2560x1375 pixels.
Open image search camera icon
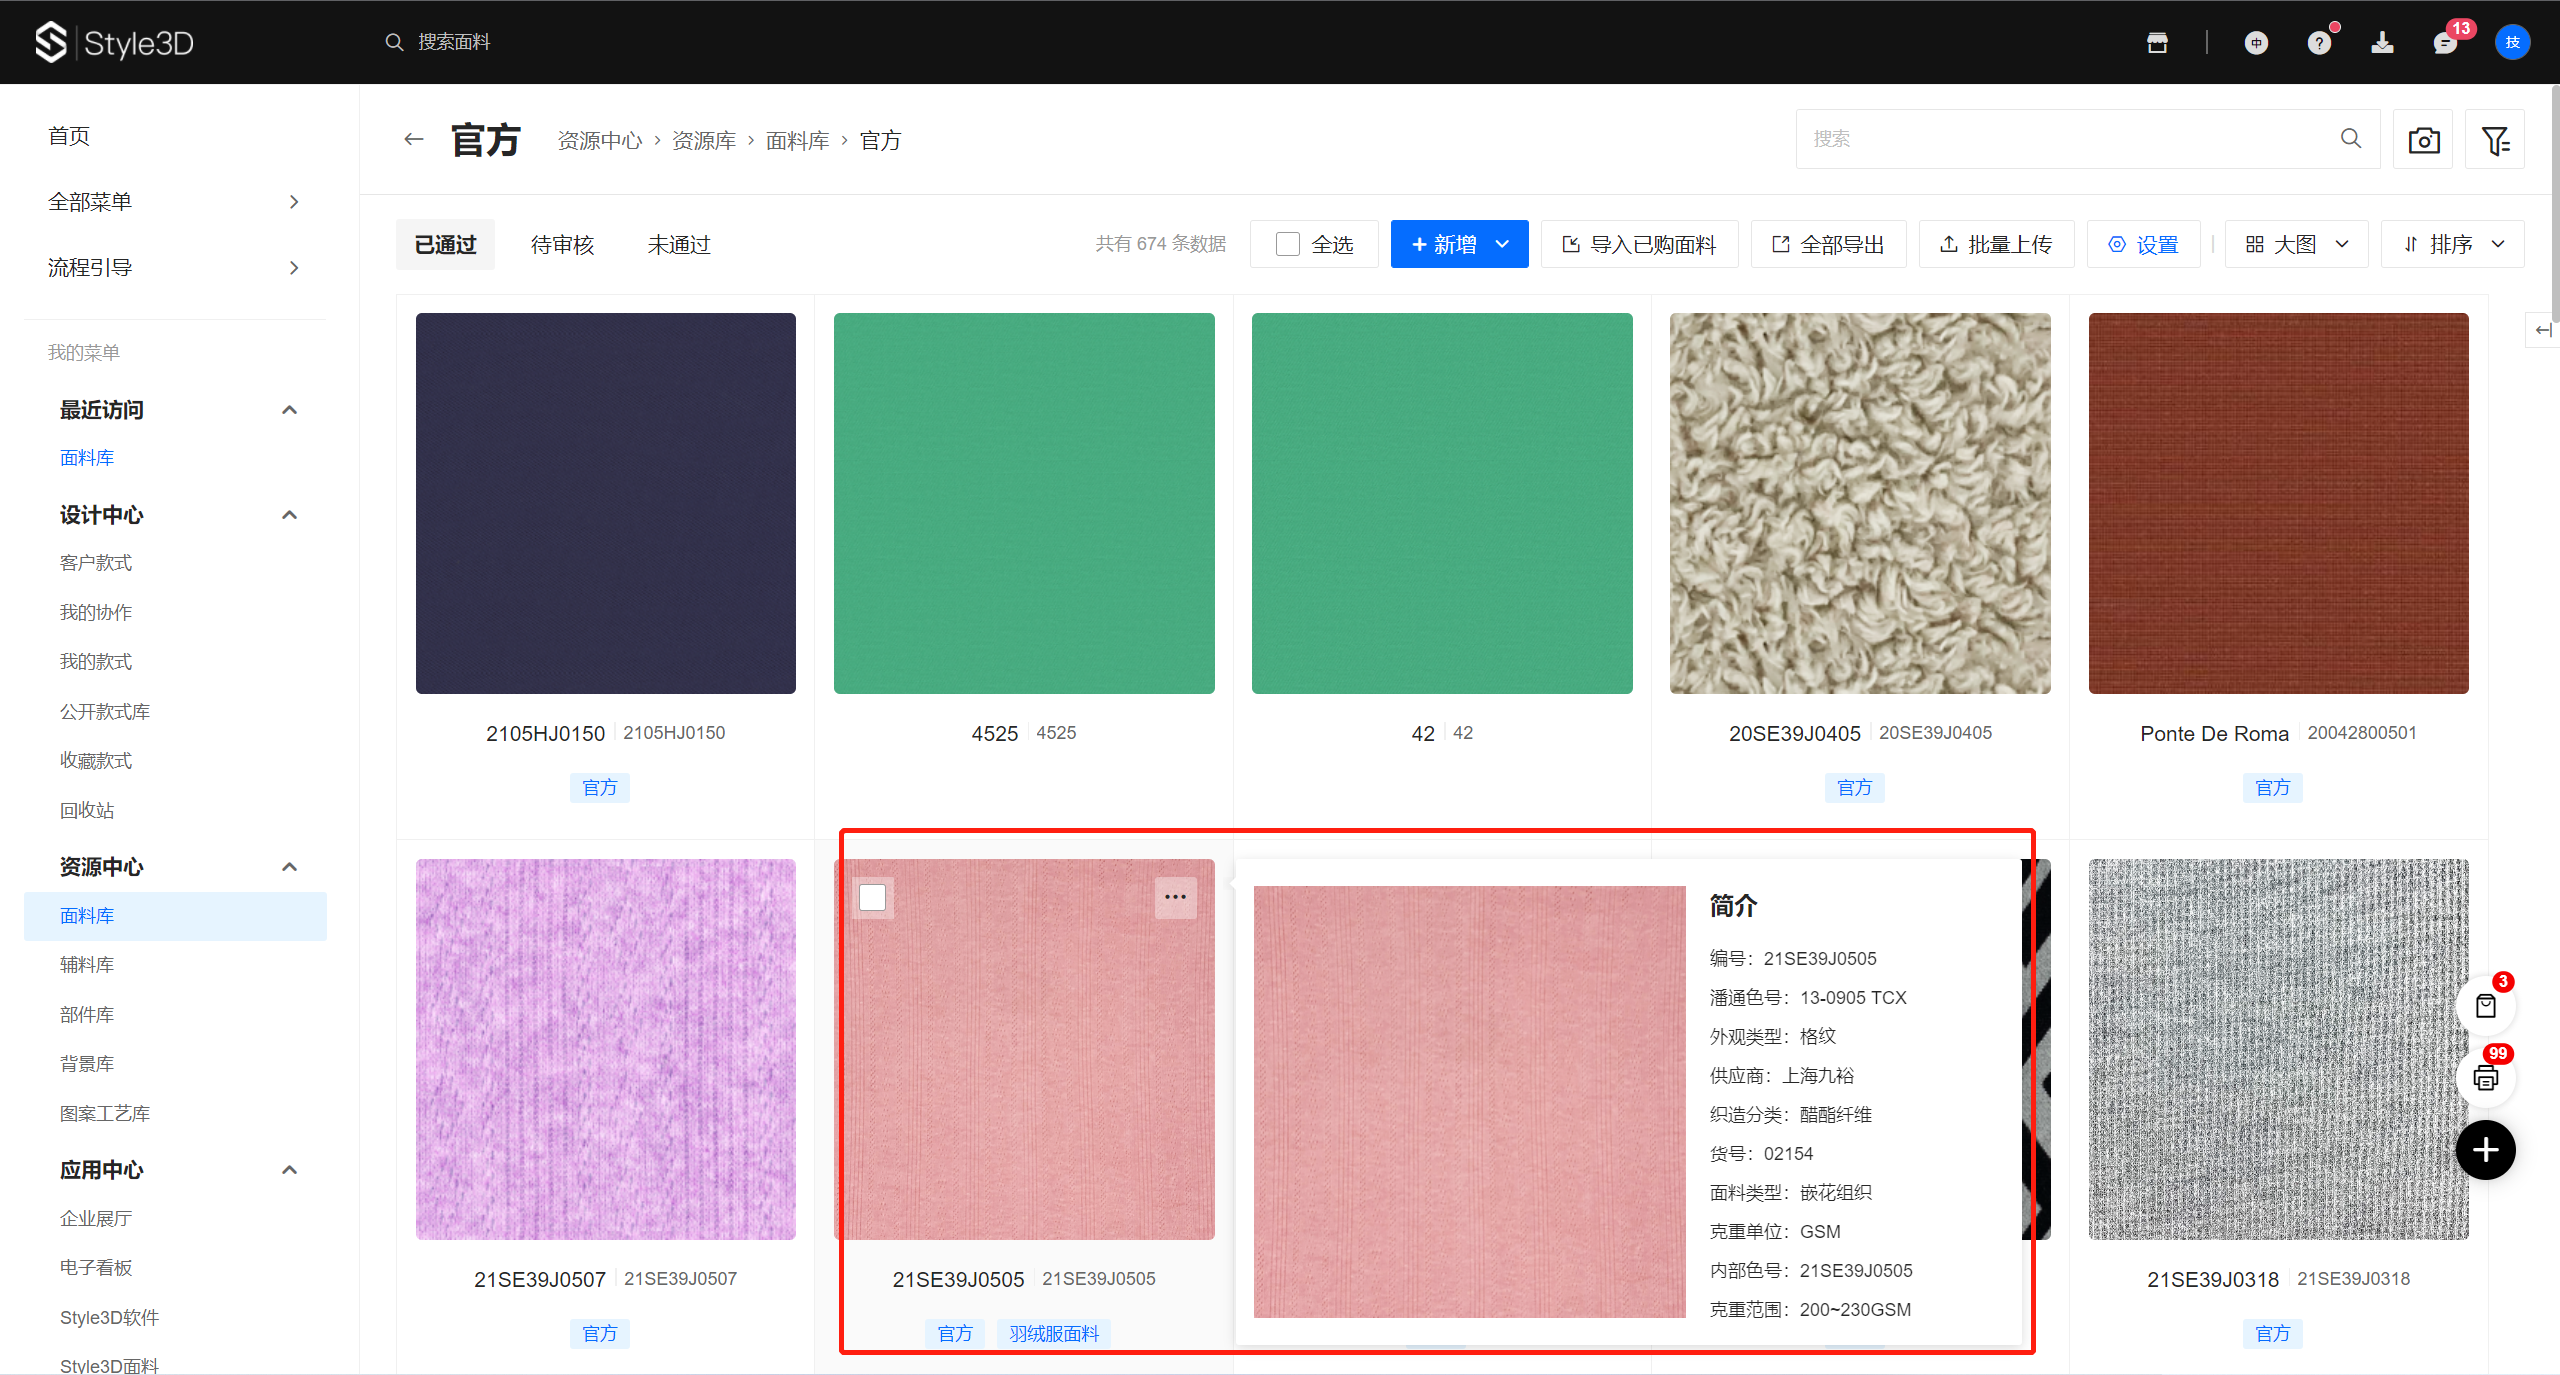pos(2423,140)
